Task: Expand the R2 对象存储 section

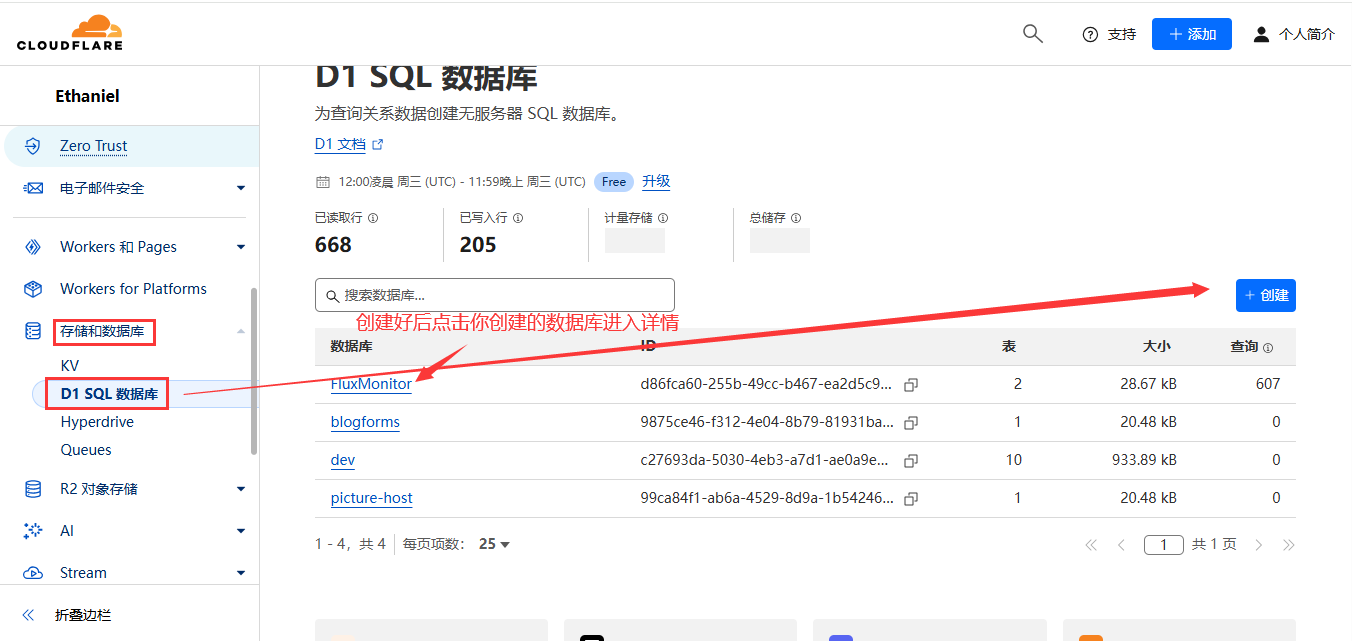Action: (240, 489)
